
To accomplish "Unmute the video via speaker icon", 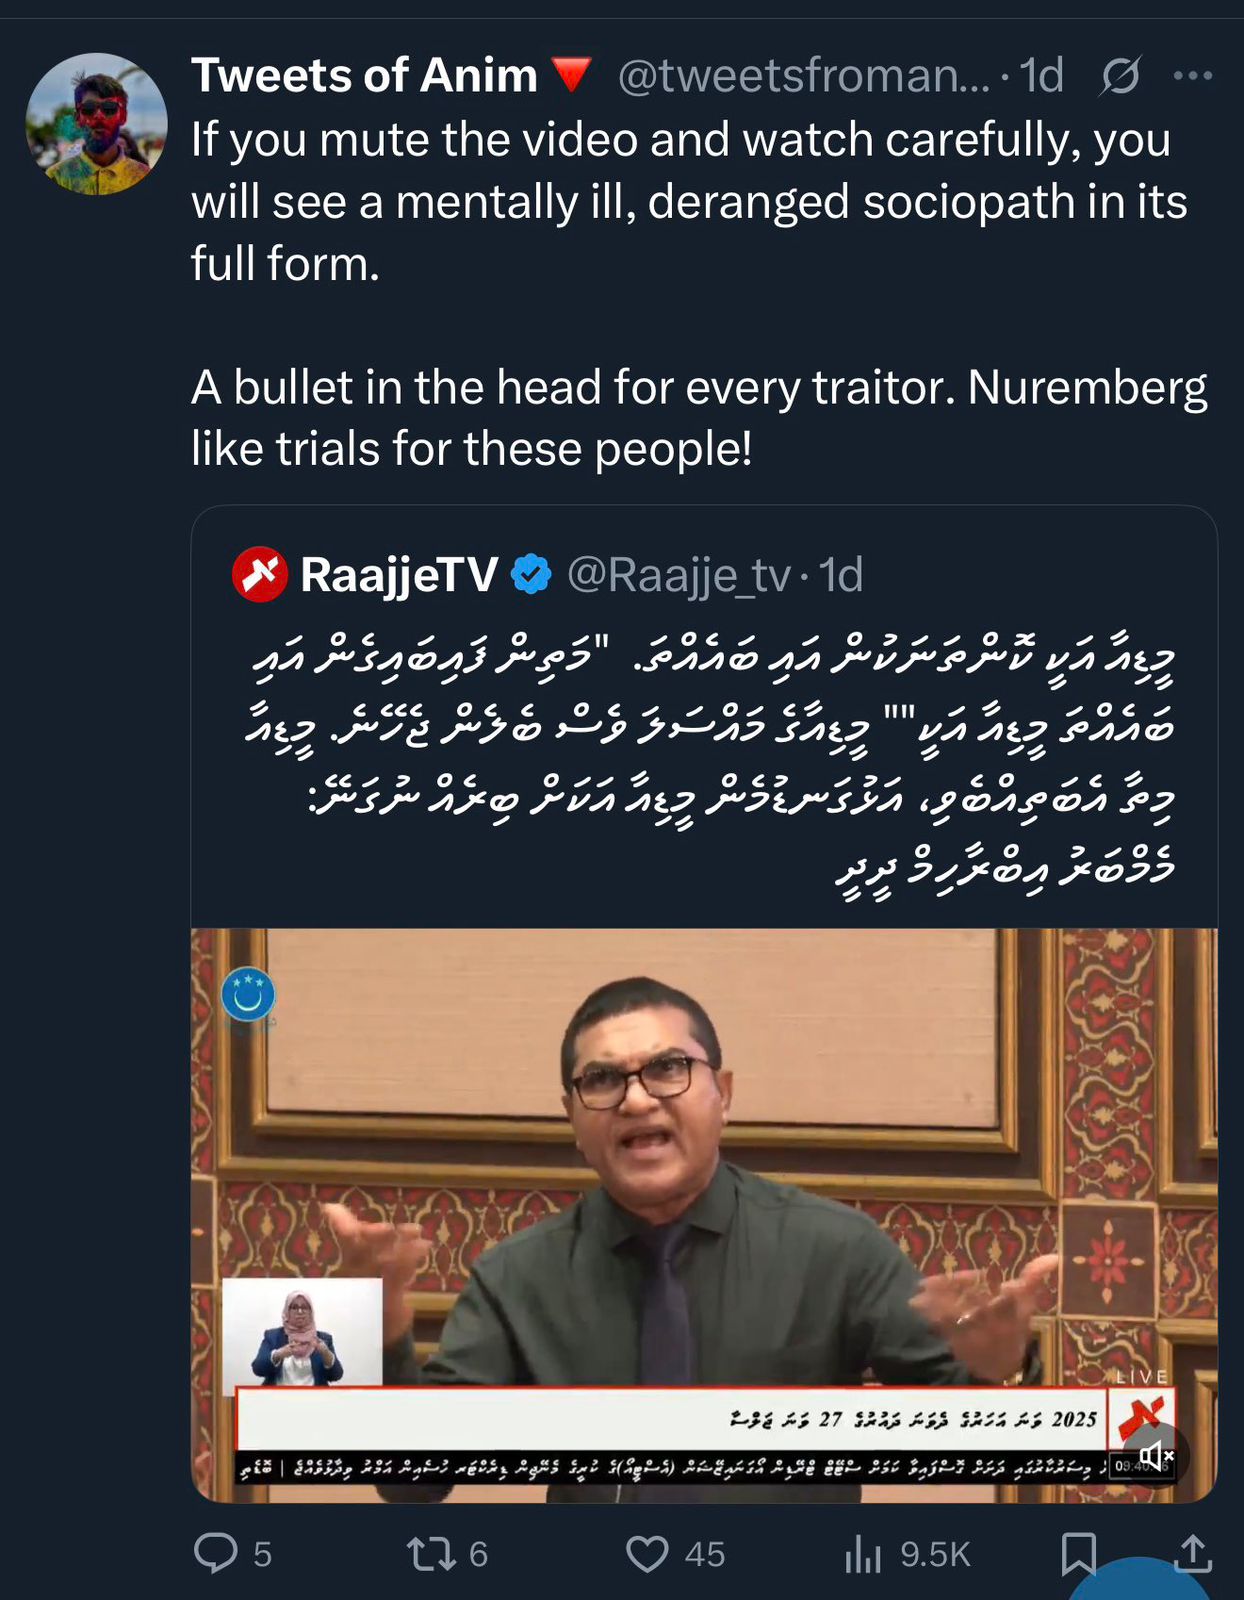I will (1156, 1456).
